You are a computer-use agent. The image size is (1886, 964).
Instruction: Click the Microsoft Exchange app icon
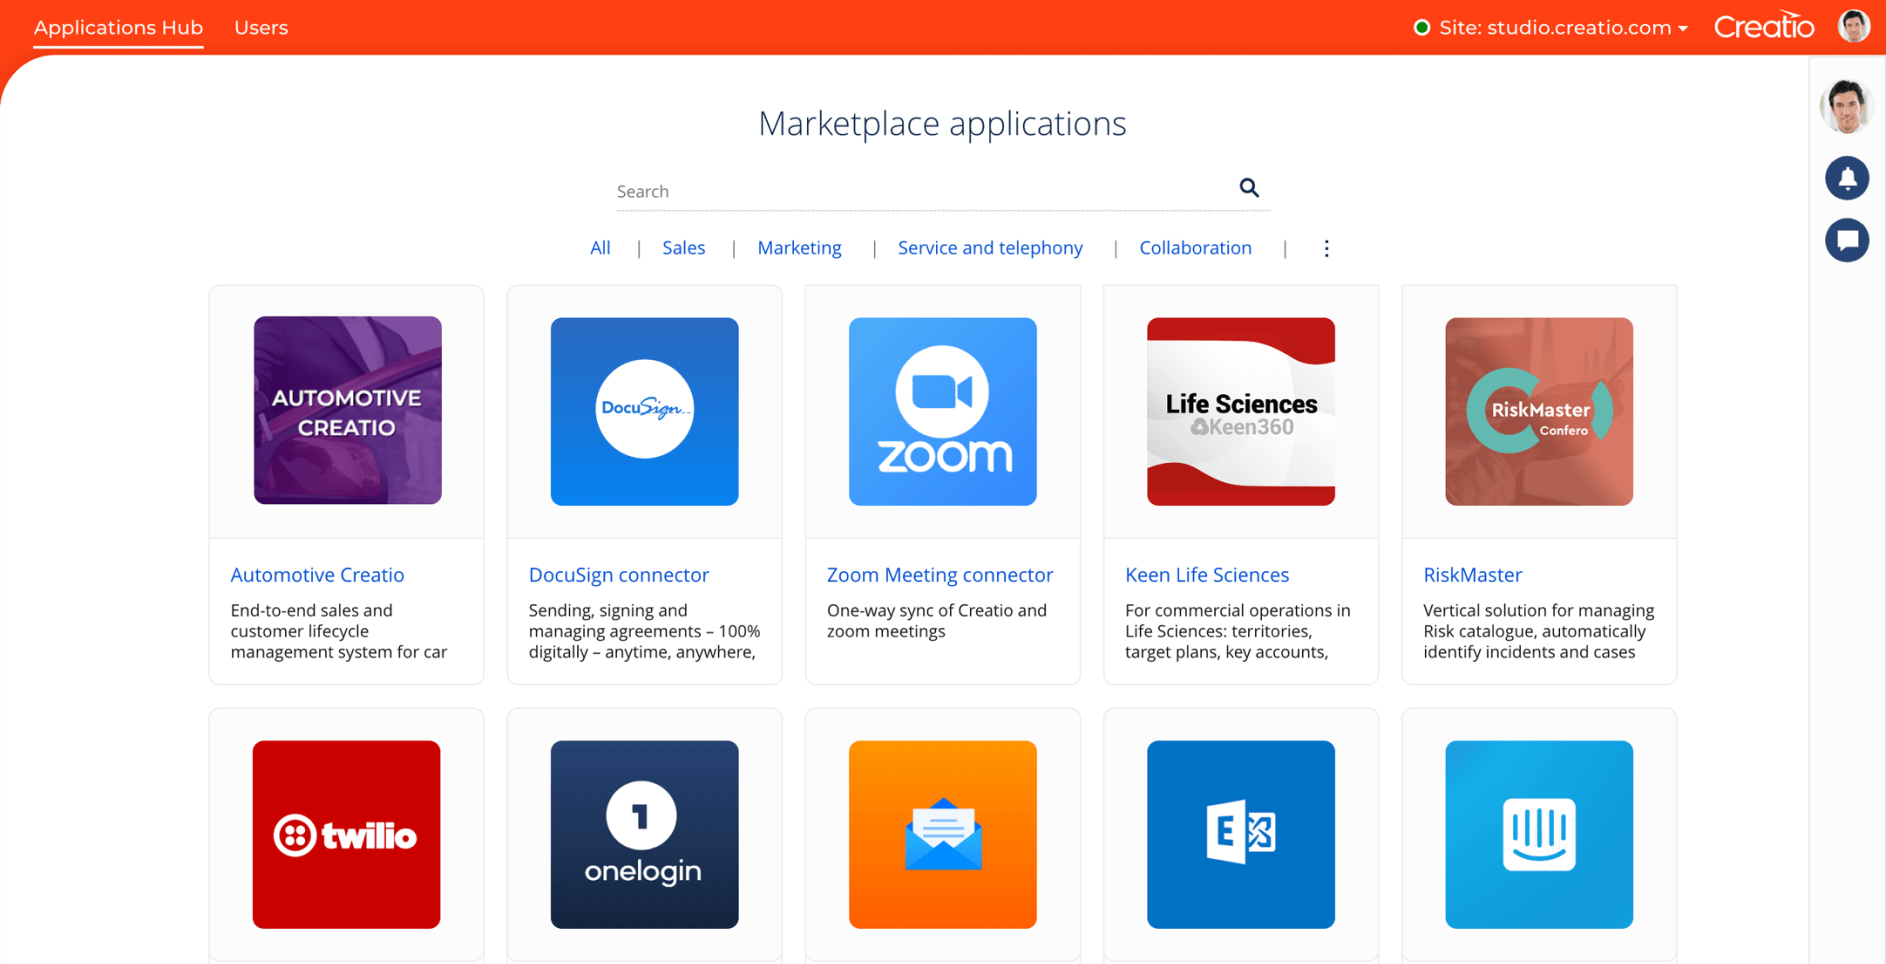pyautogui.click(x=1240, y=834)
